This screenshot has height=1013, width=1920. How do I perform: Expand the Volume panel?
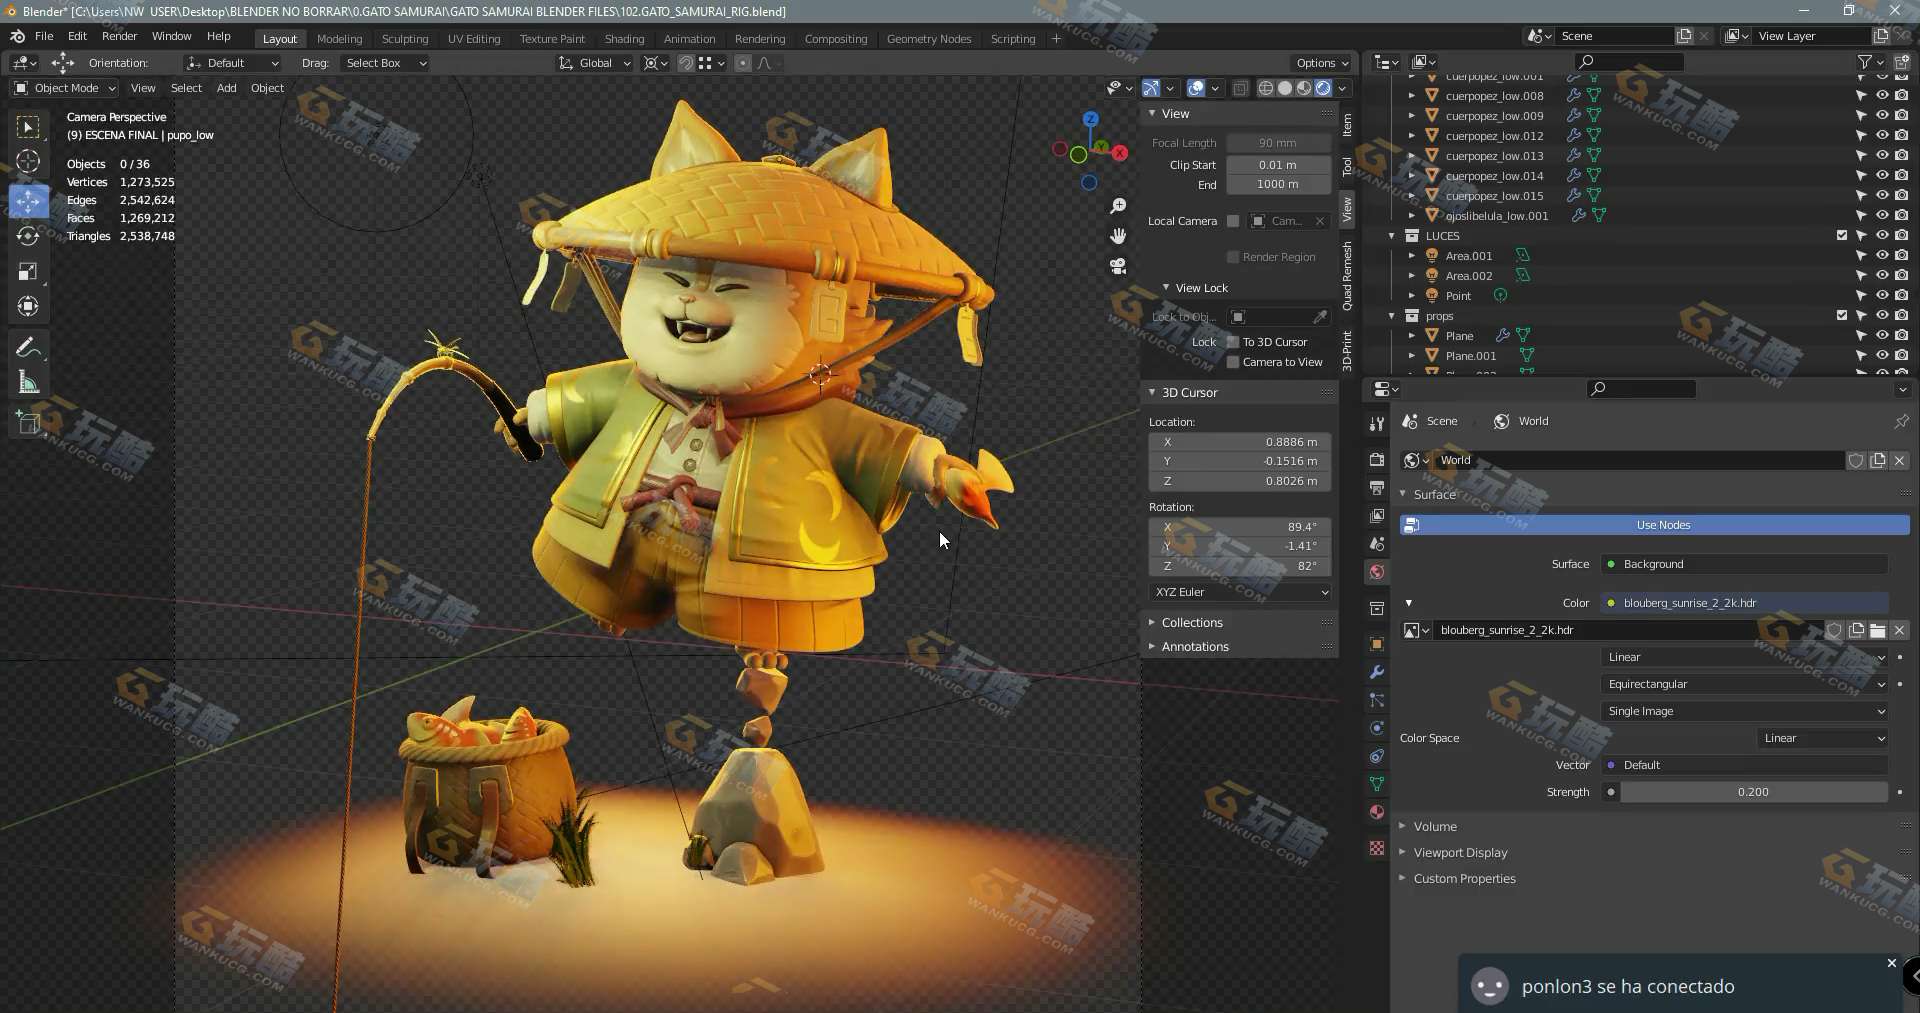(1435, 826)
